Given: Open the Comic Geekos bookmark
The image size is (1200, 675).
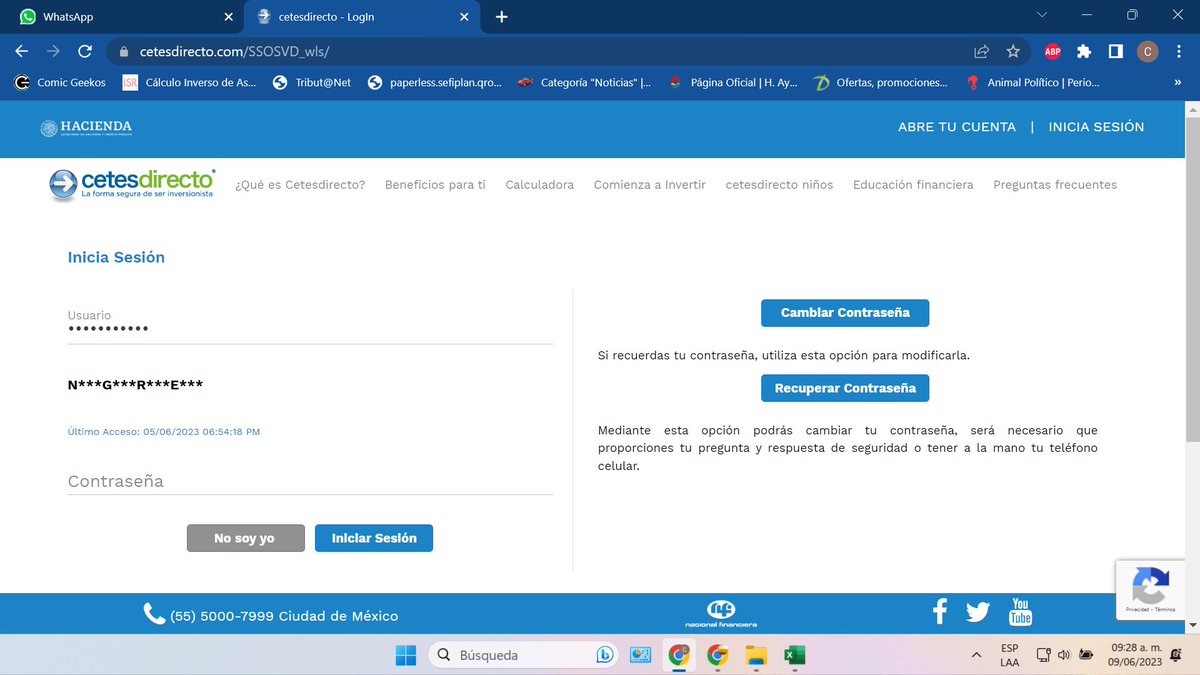Looking at the screenshot, I should tap(60, 83).
